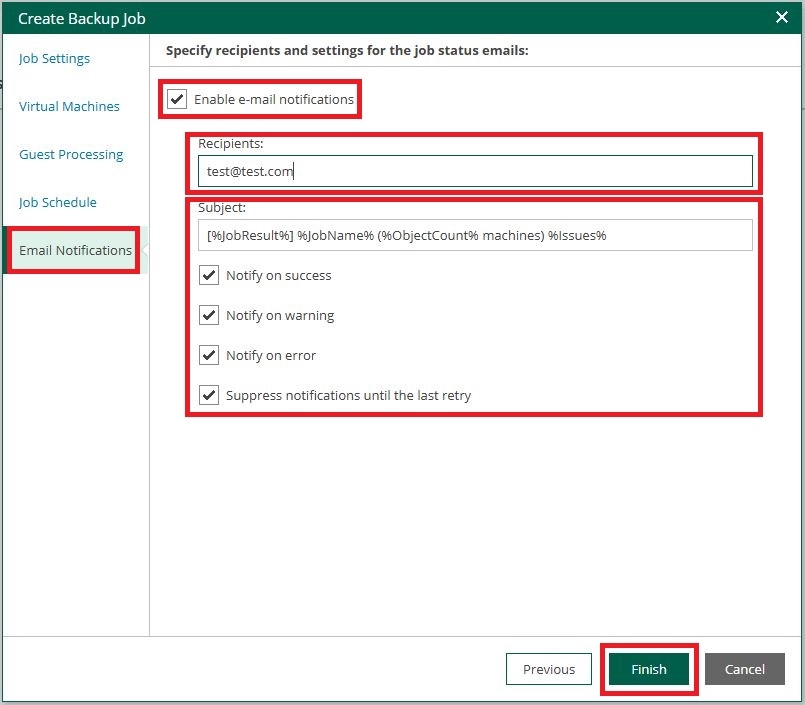This screenshot has width=805, height=705.
Task: Click into the Subject text field
Action: [475, 235]
